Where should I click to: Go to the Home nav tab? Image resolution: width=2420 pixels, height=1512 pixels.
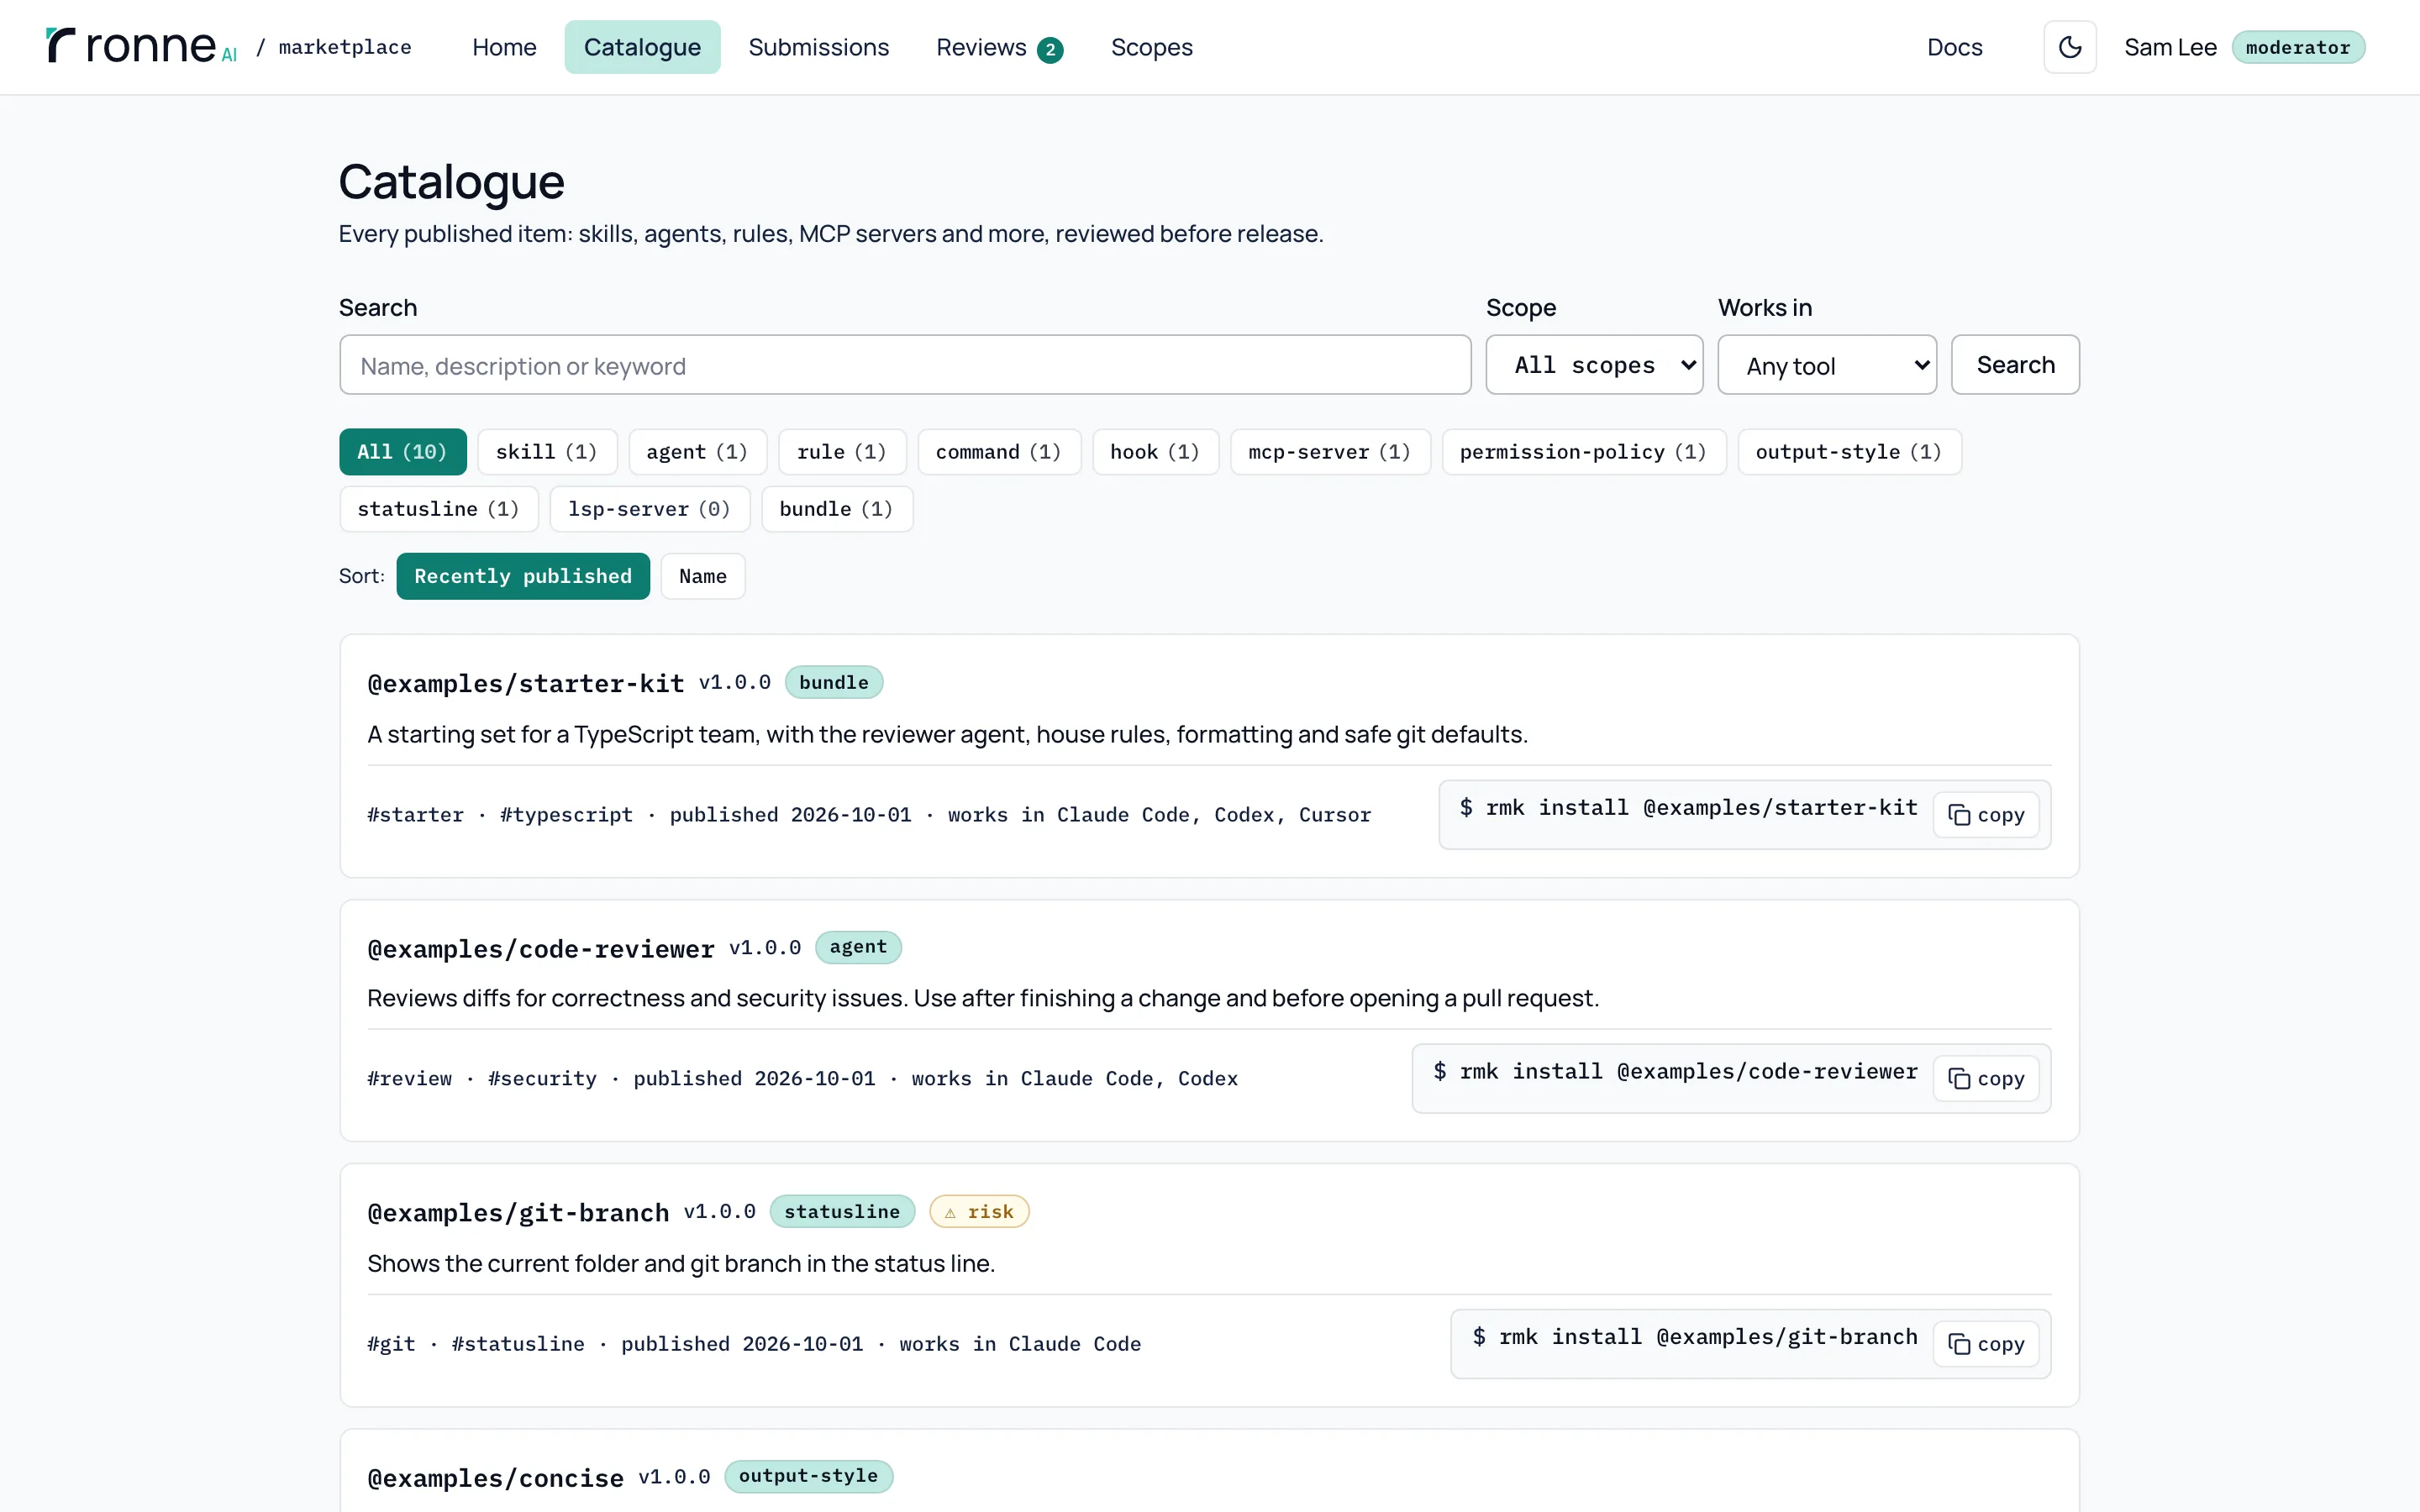504,47
